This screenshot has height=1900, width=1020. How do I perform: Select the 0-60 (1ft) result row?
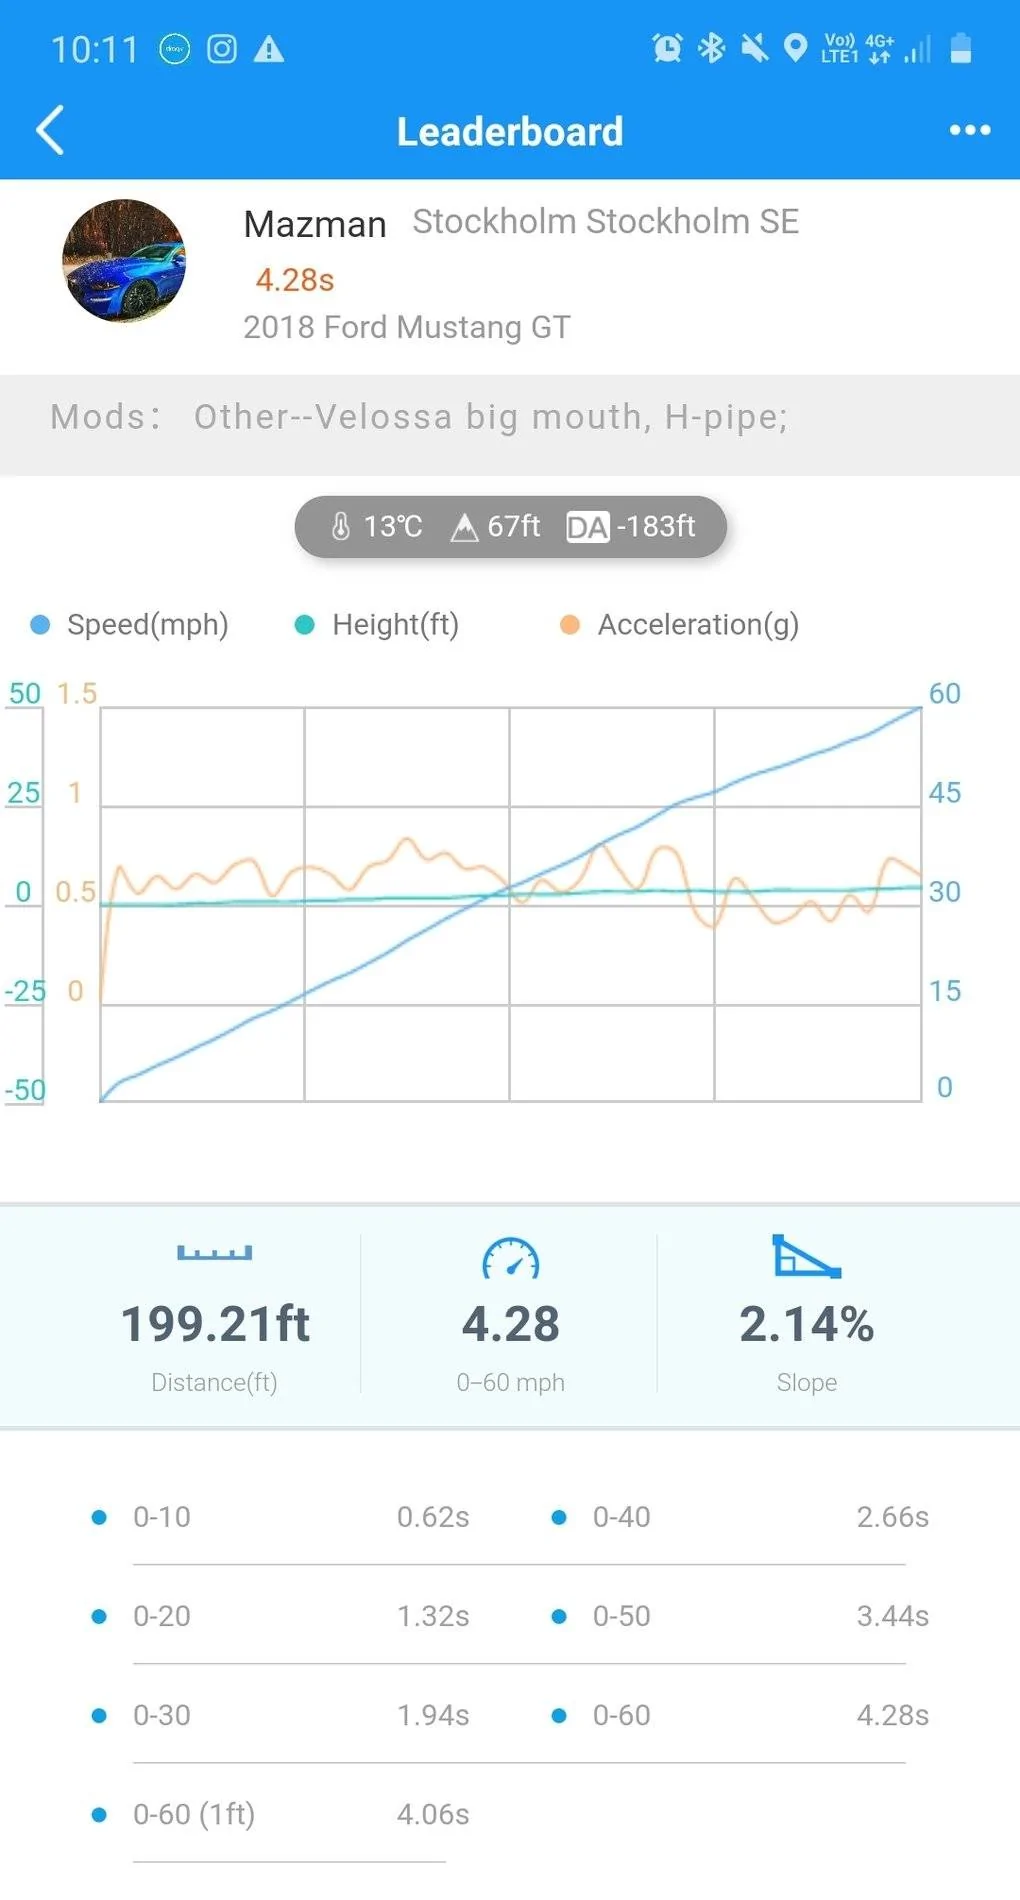click(x=280, y=1814)
